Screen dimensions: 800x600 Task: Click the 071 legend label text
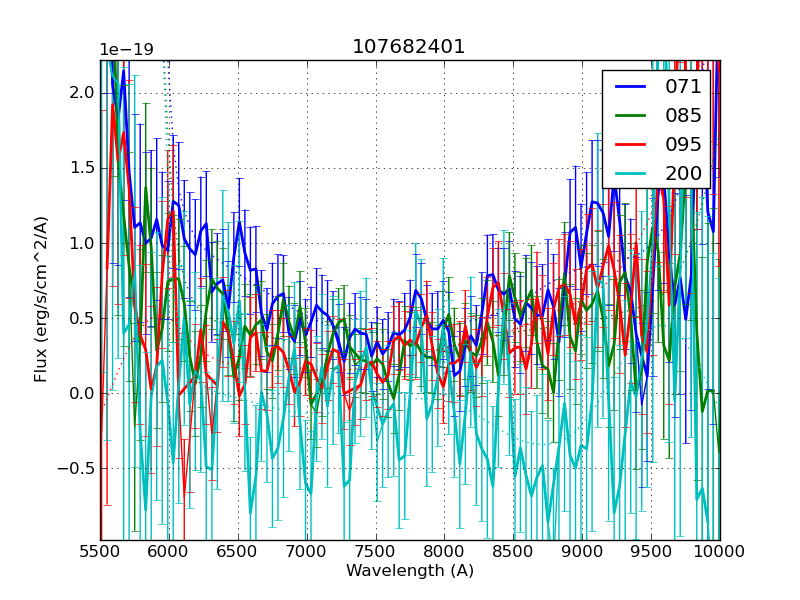[683, 87]
